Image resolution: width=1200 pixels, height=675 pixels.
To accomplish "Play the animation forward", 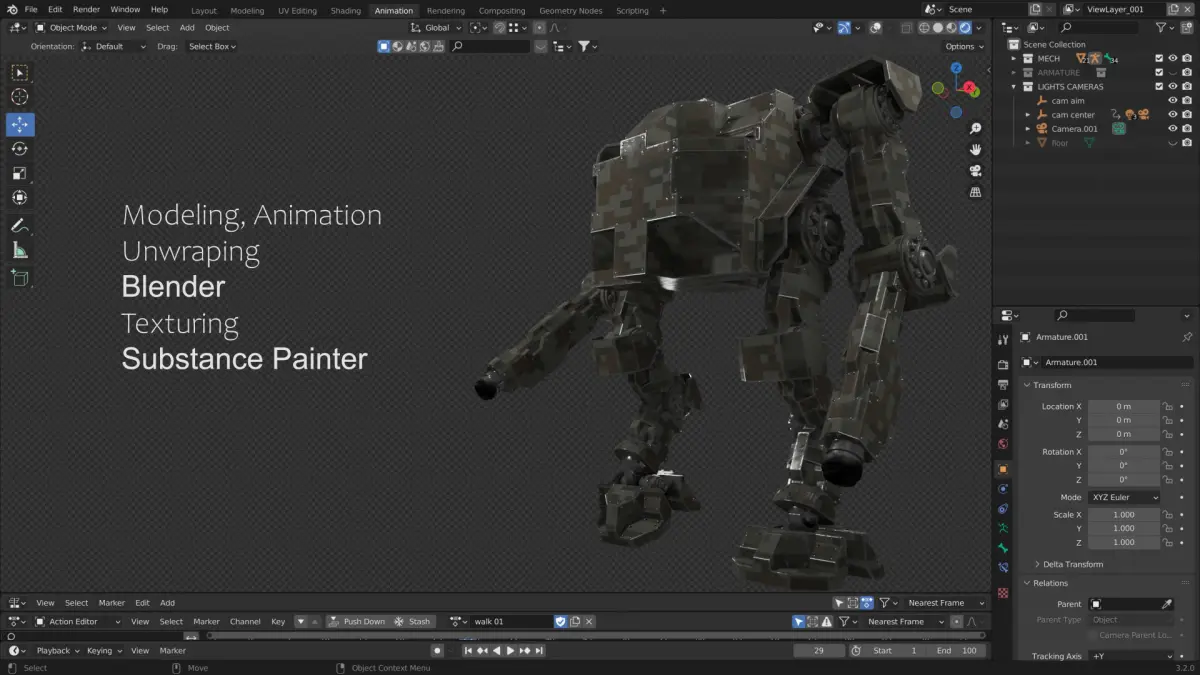I will [511, 650].
